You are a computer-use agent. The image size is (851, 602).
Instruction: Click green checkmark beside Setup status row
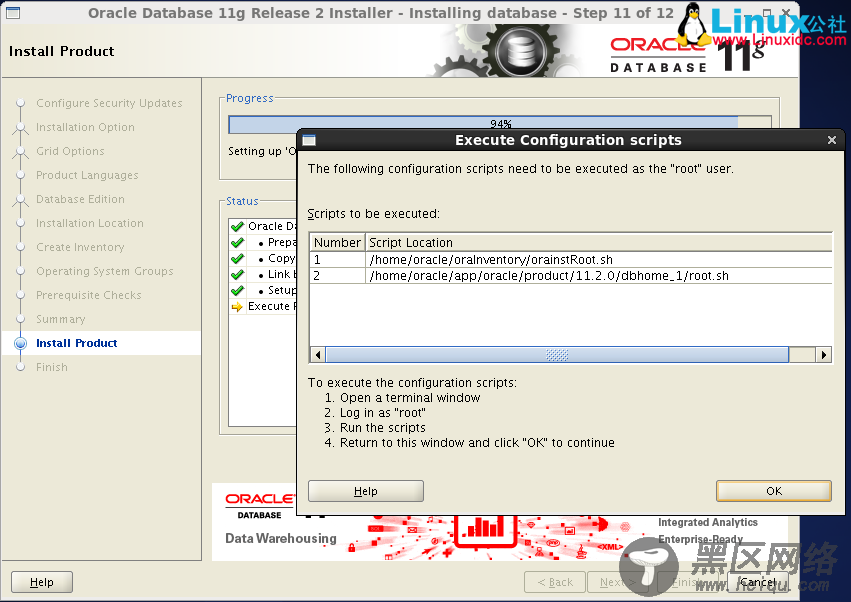(237, 290)
